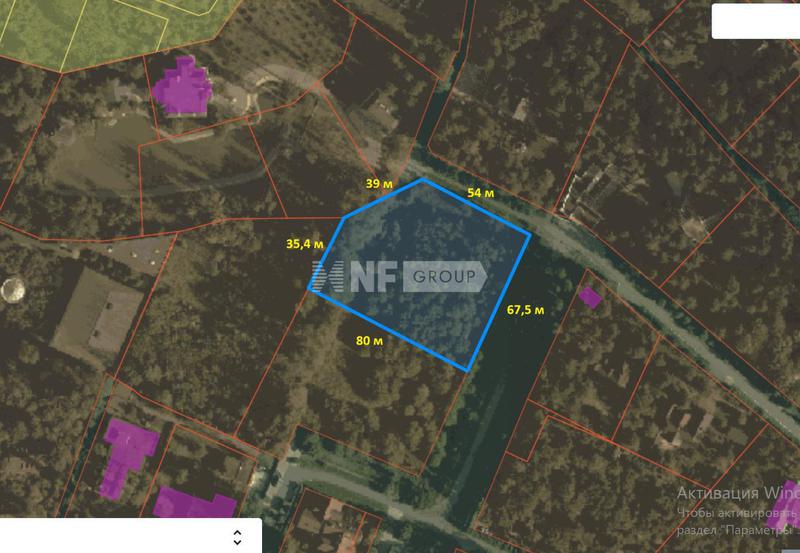The width and height of the screenshot is (800, 553).
Task: Click the round white dome structure on left
Action: click(x=12, y=289)
